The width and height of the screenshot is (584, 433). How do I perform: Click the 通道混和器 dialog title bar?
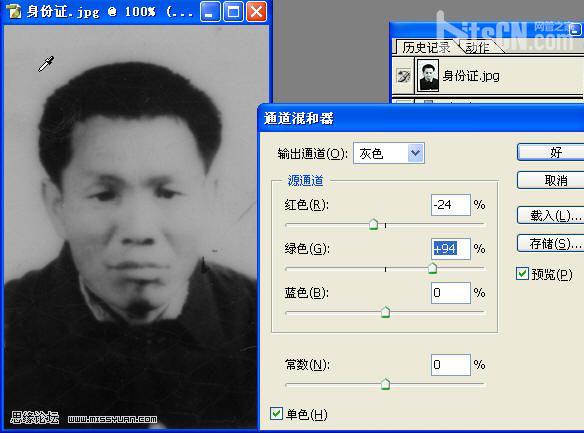pos(421,118)
